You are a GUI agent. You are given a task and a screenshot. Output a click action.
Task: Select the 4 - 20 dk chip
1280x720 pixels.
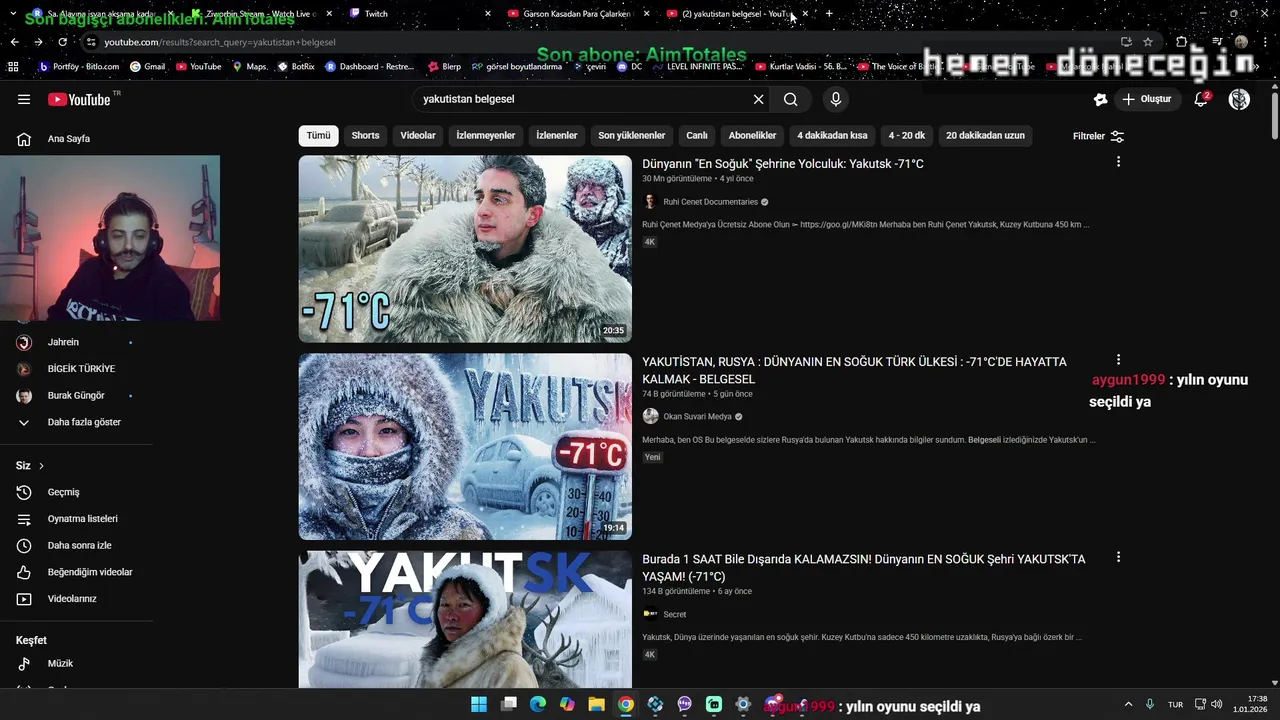pos(907,135)
